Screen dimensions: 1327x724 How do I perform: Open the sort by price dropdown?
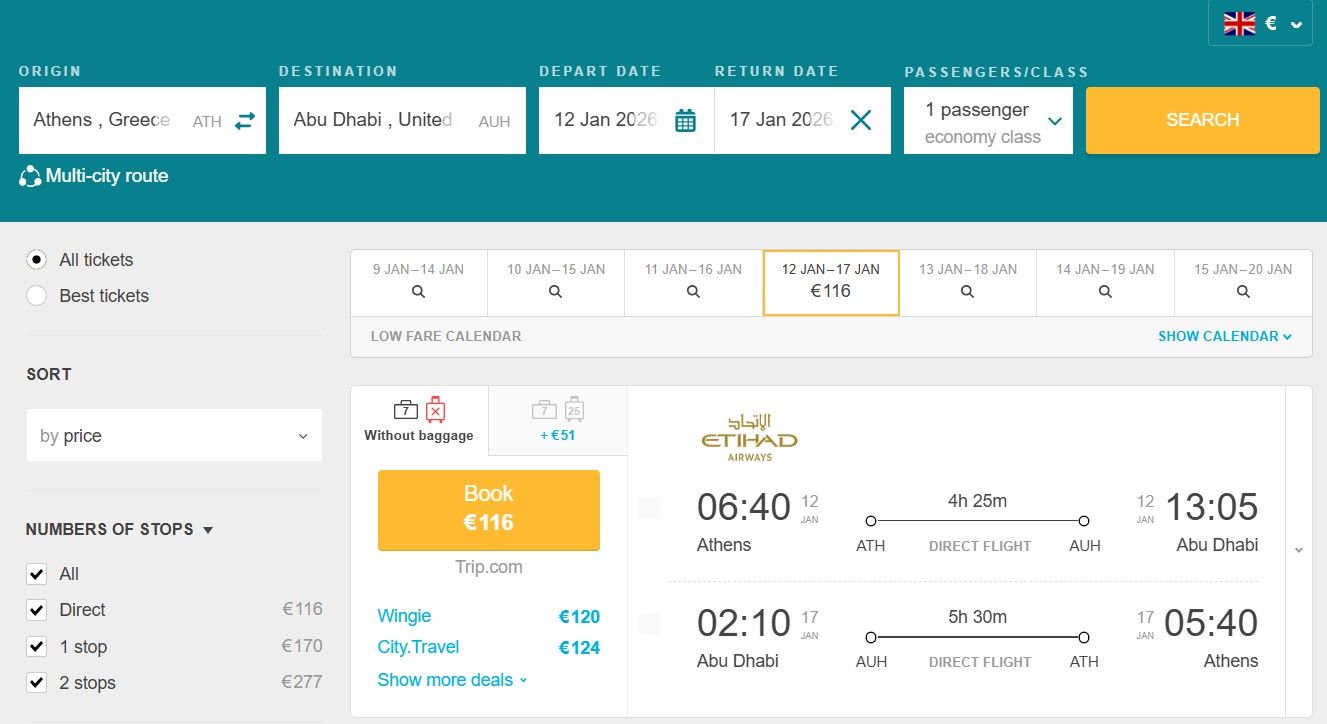[x=173, y=435]
